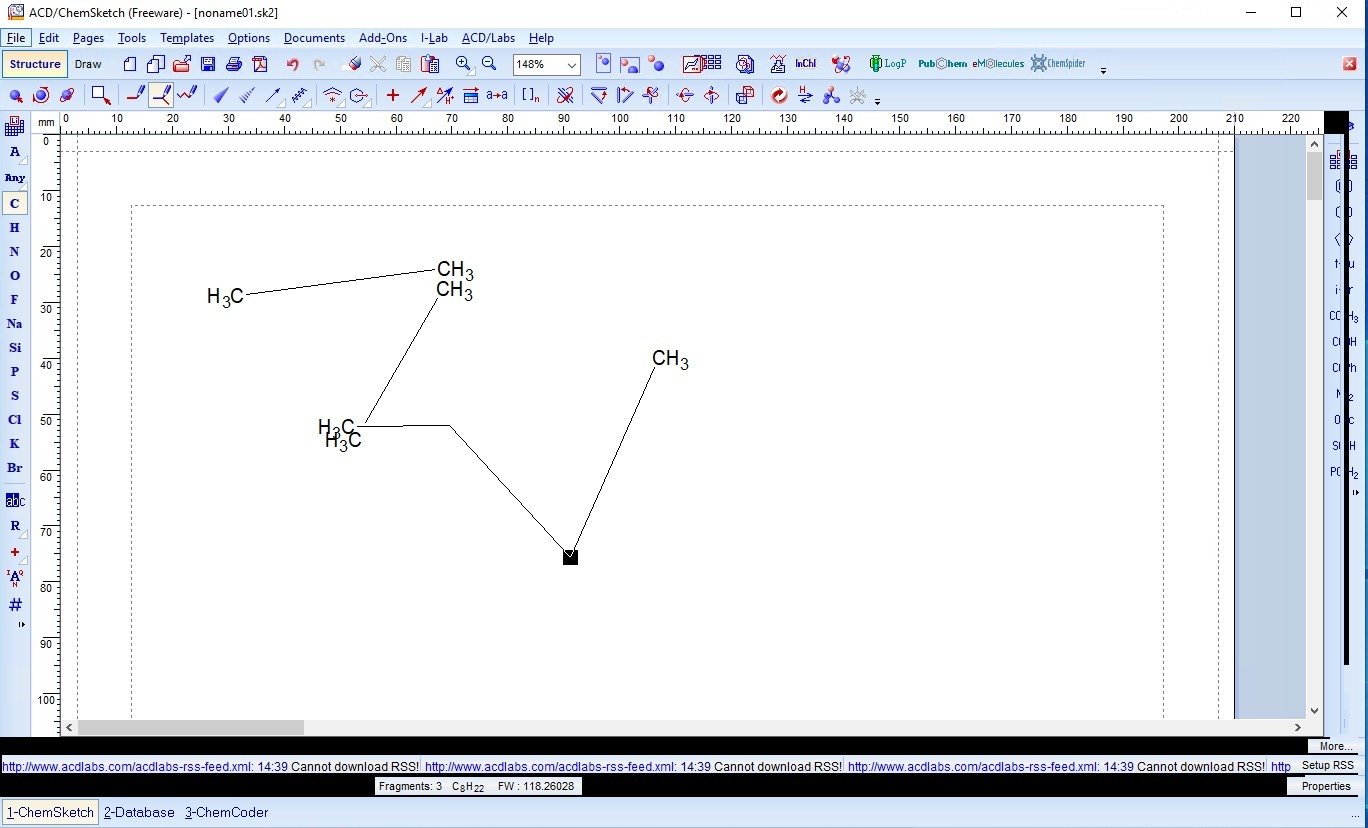Choose Select/Move tool
The width and height of the screenshot is (1368, 828).
[x=15, y=96]
